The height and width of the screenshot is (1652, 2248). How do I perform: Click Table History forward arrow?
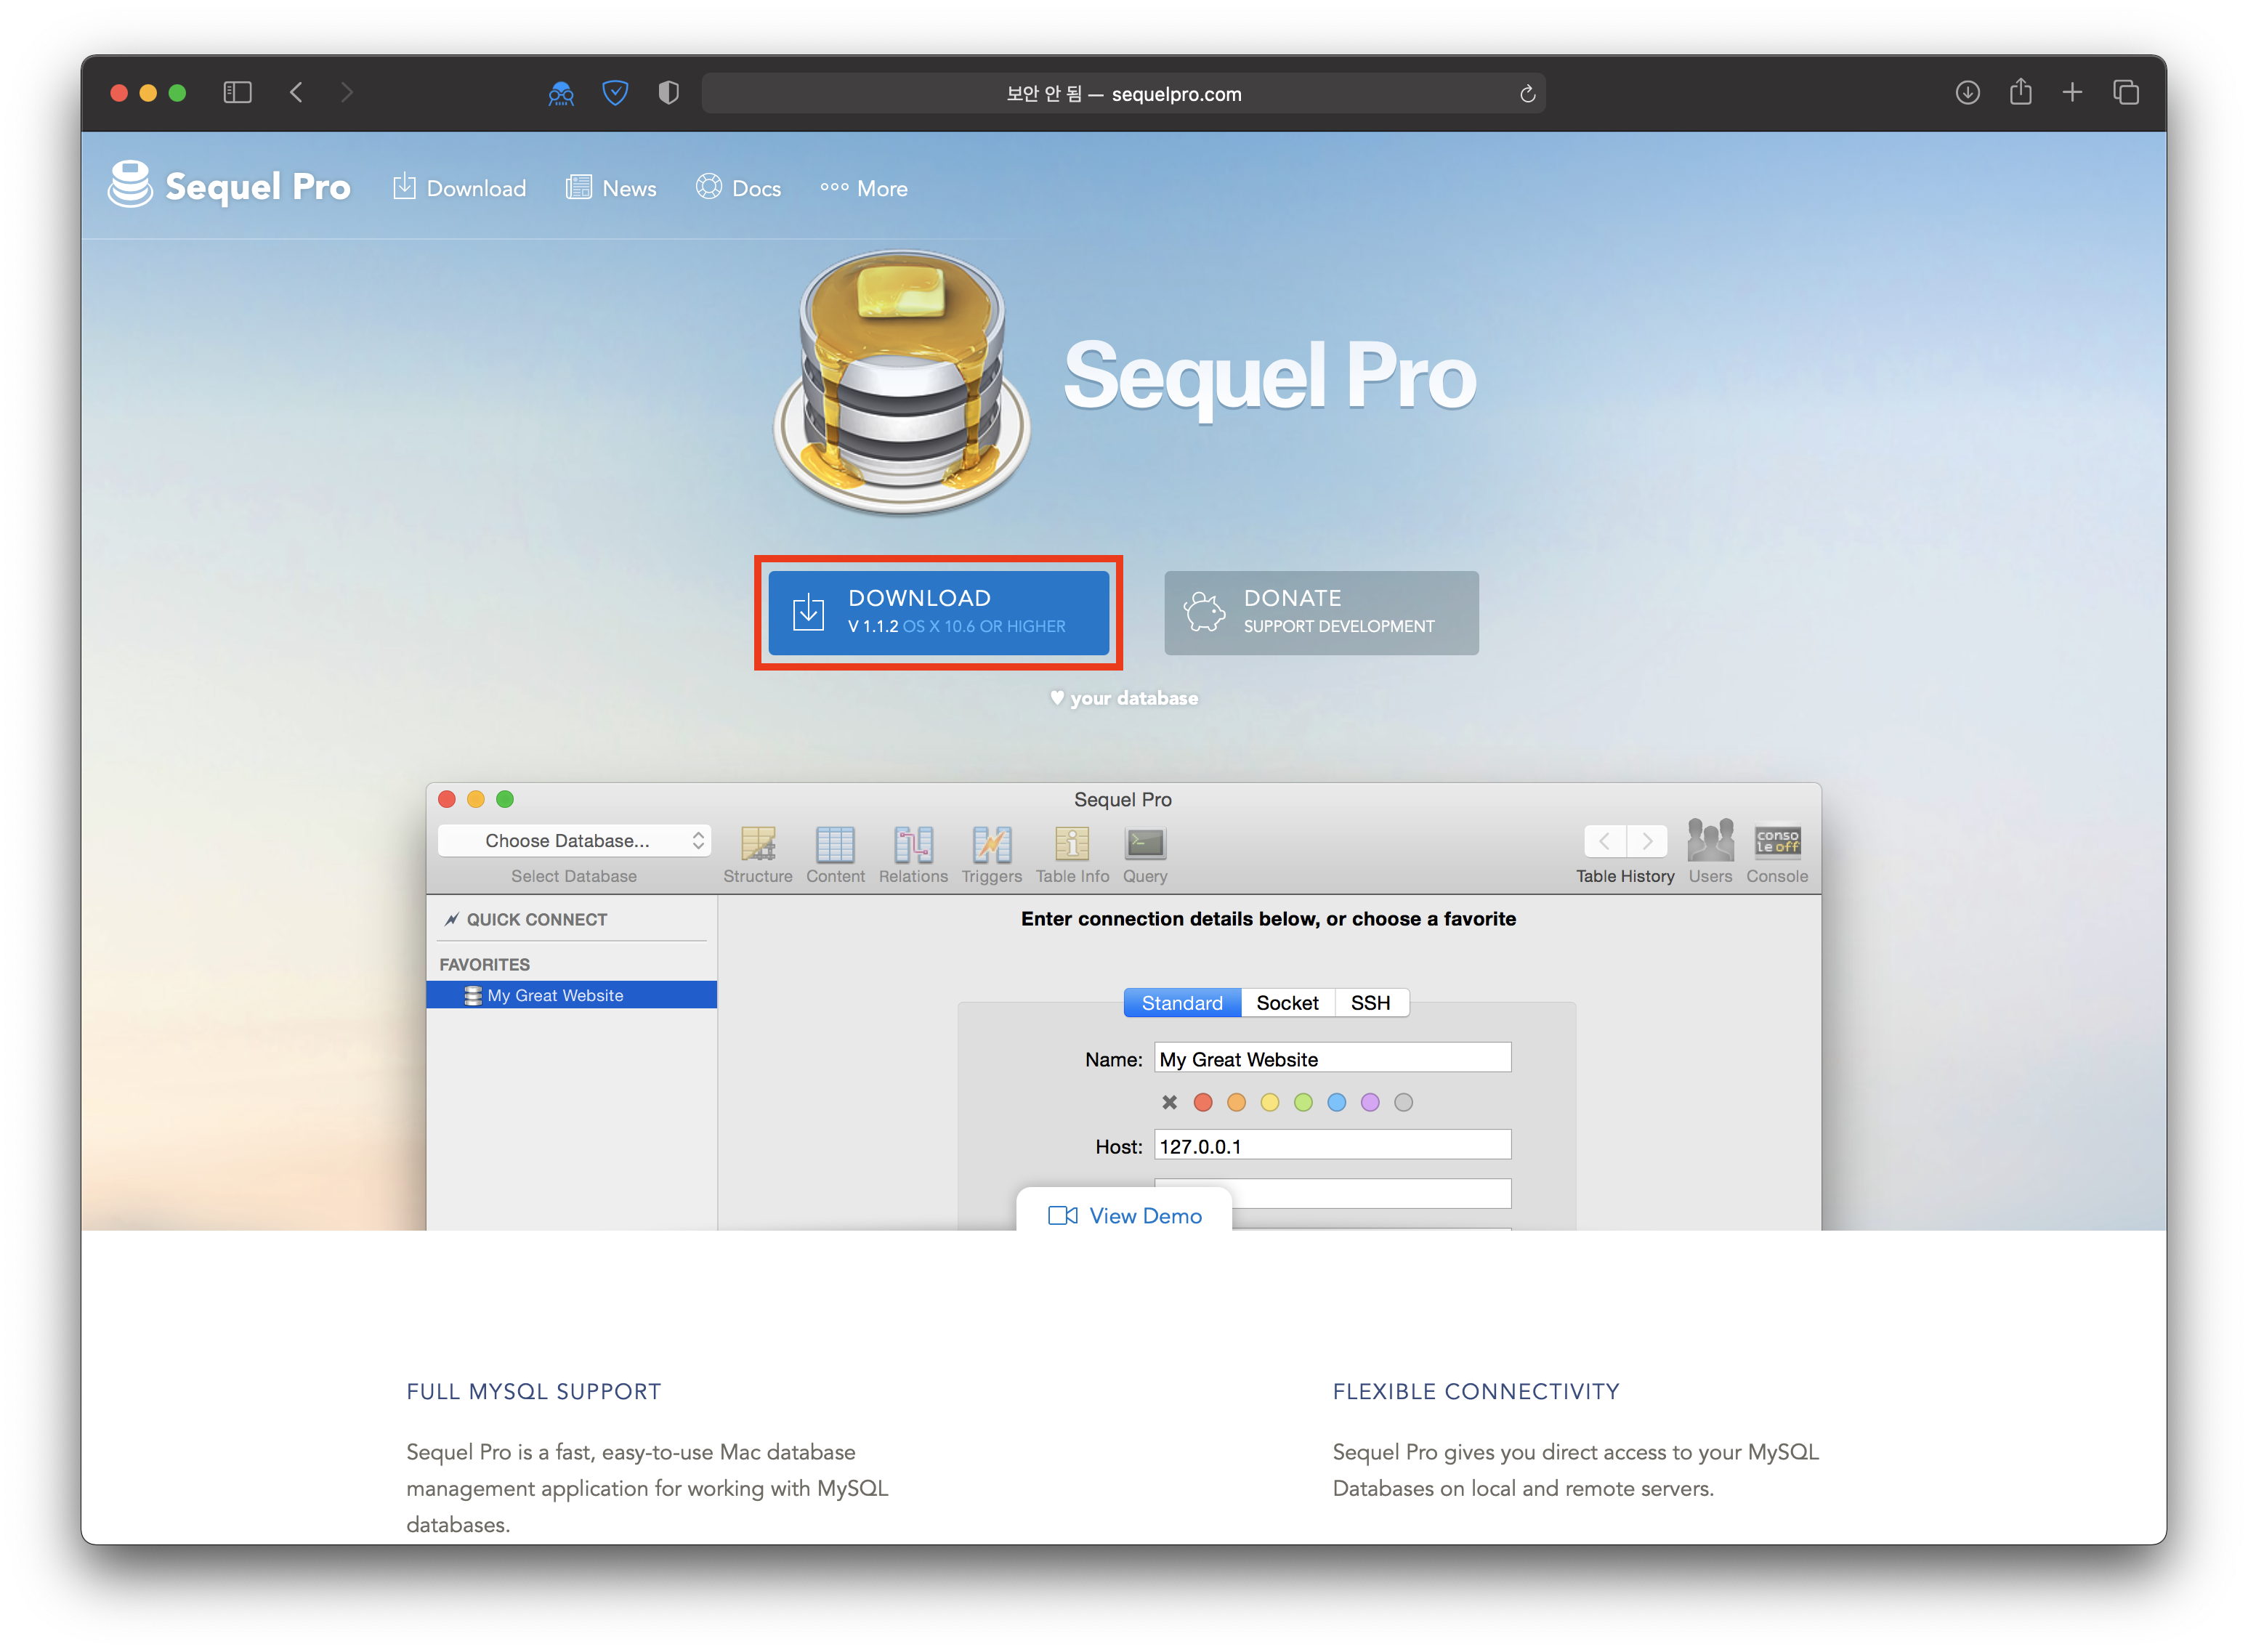pyautogui.click(x=1647, y=841)
